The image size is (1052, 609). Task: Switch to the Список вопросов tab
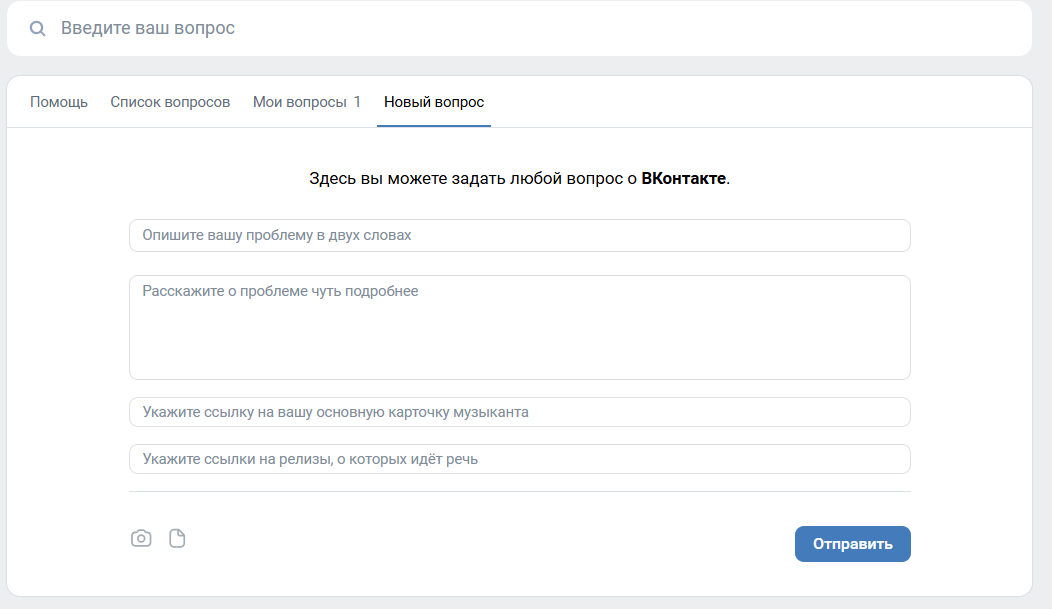[170, 102]
